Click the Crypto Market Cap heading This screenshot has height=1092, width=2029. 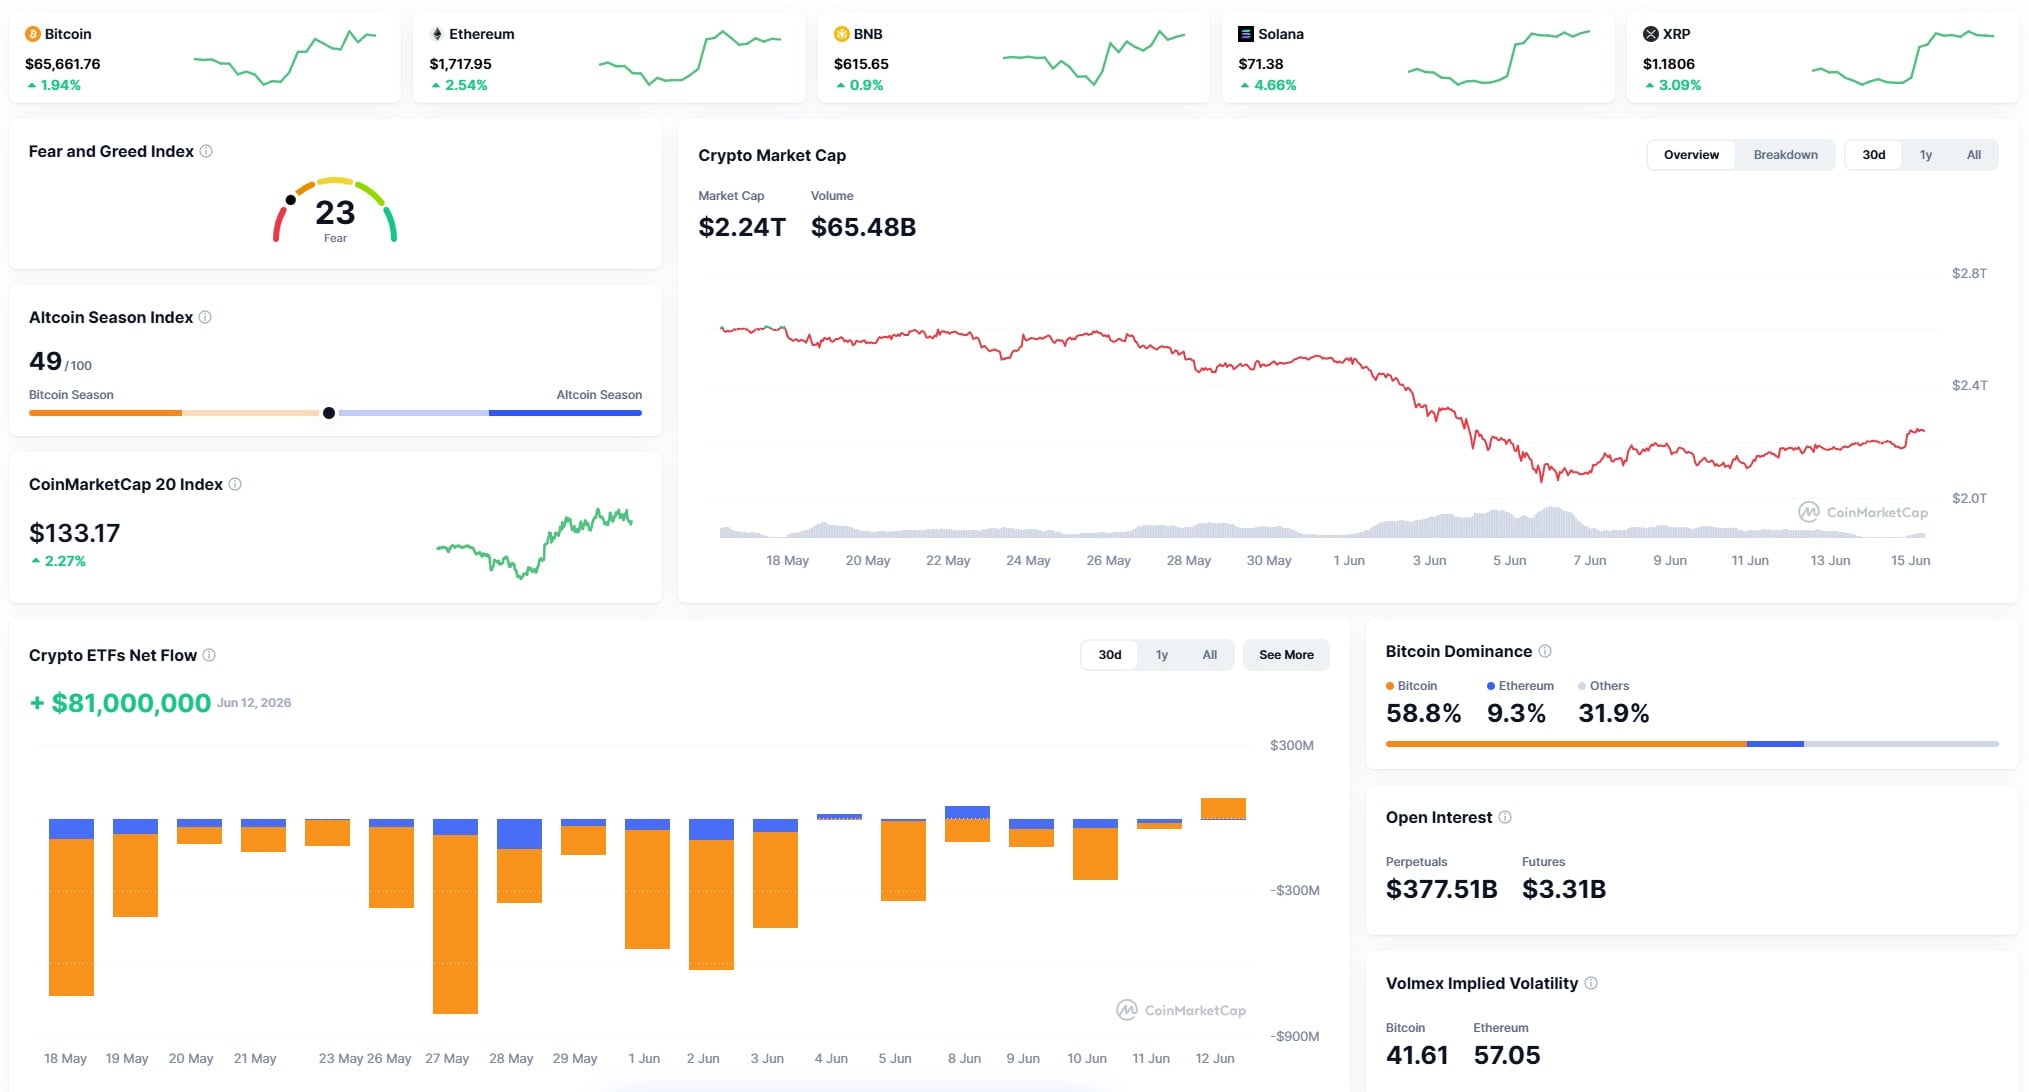pyautogui.click(x=772, y=155)
